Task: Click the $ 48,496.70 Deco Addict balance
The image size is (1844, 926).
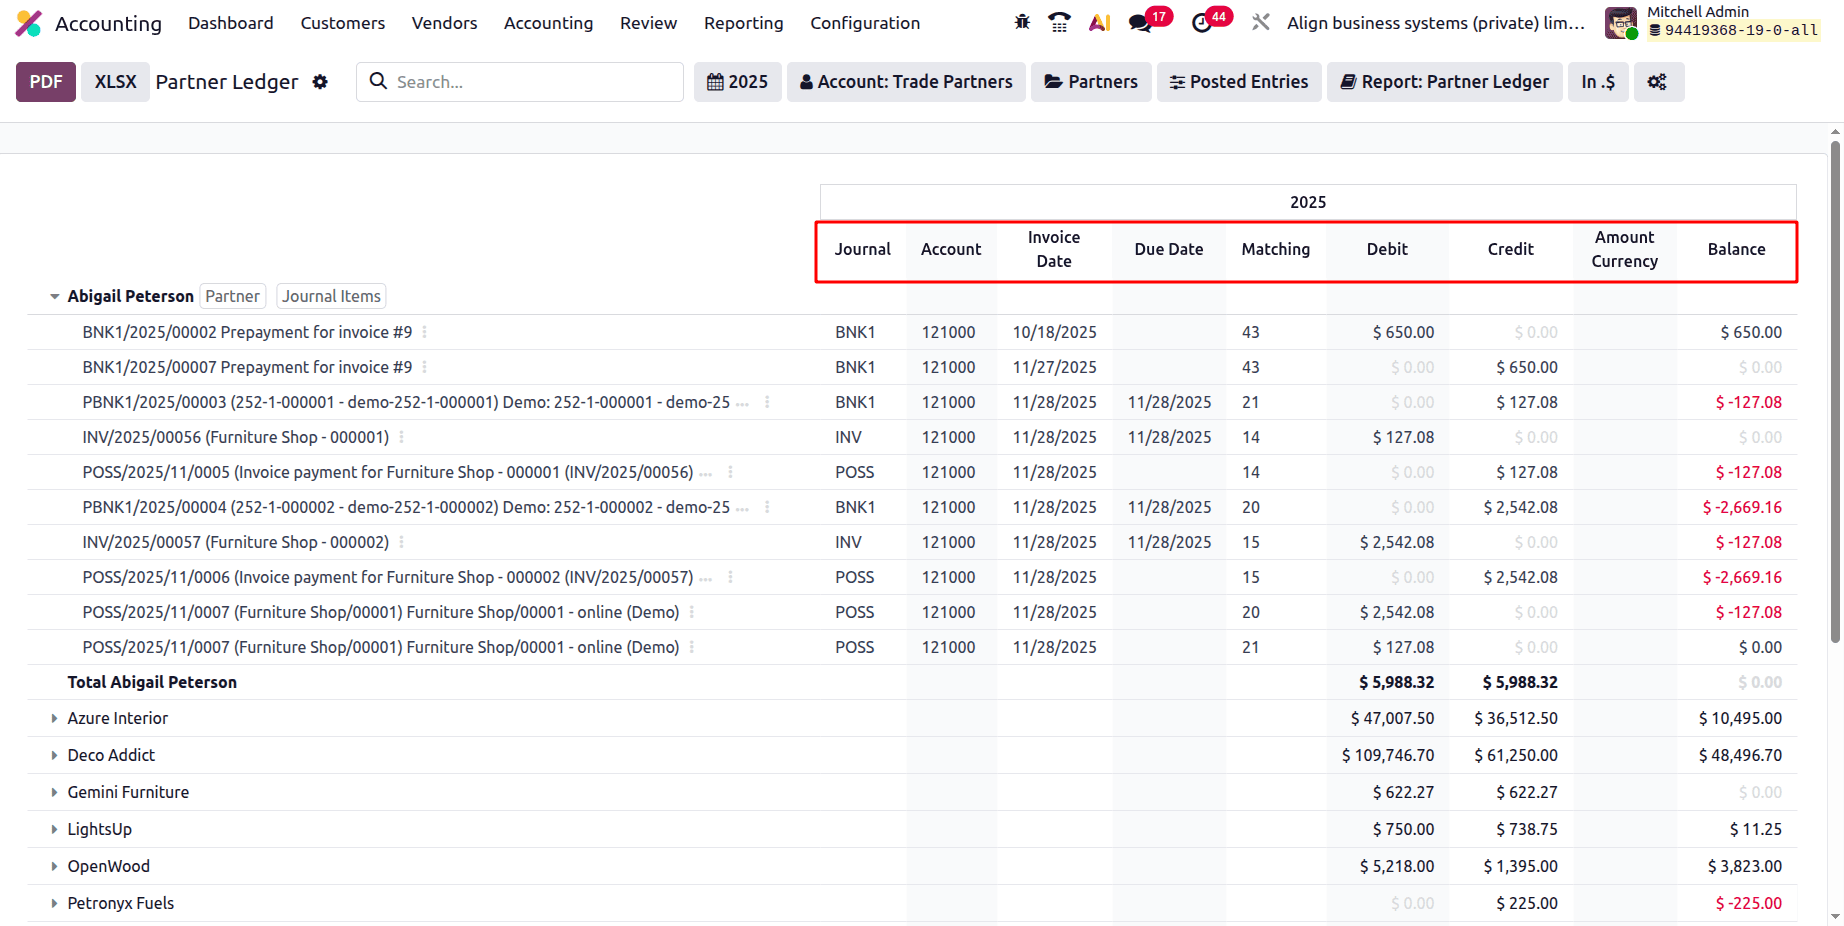Action: click(x=1740, y=755)
